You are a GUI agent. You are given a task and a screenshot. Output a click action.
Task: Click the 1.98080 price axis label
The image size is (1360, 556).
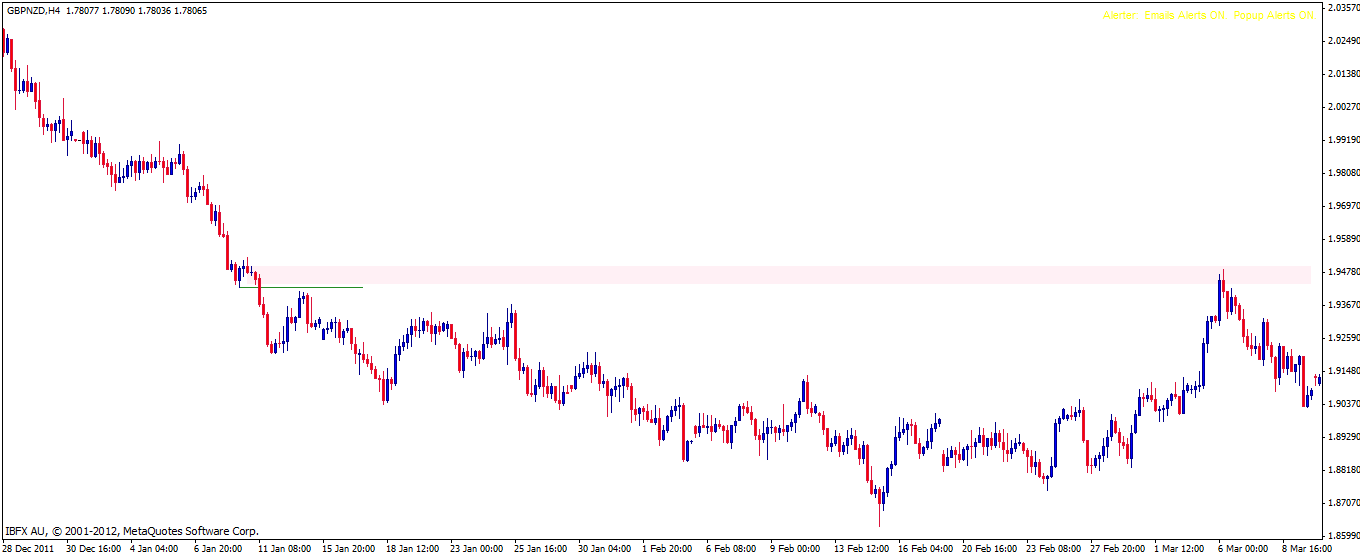coord(1342,173)
